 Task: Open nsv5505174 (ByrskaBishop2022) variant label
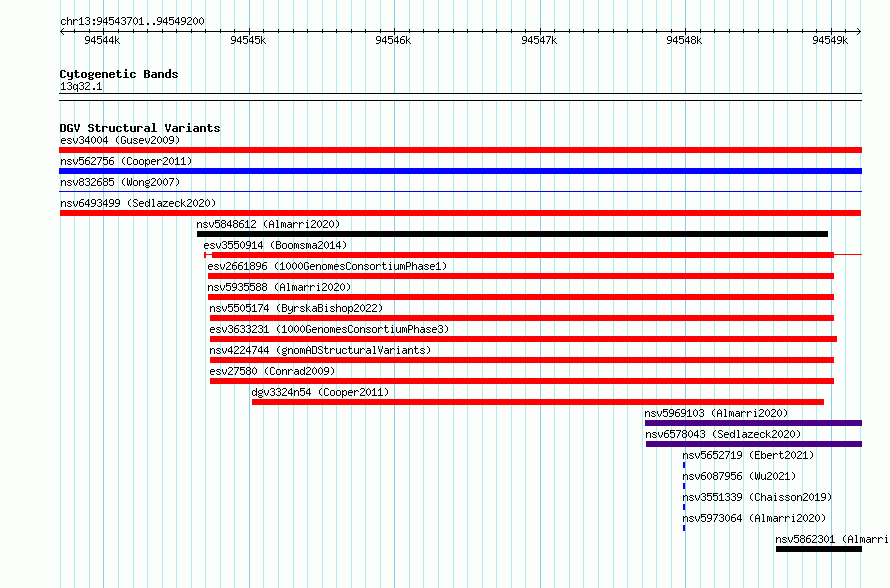pyautogui.click(x=296, y=308)
